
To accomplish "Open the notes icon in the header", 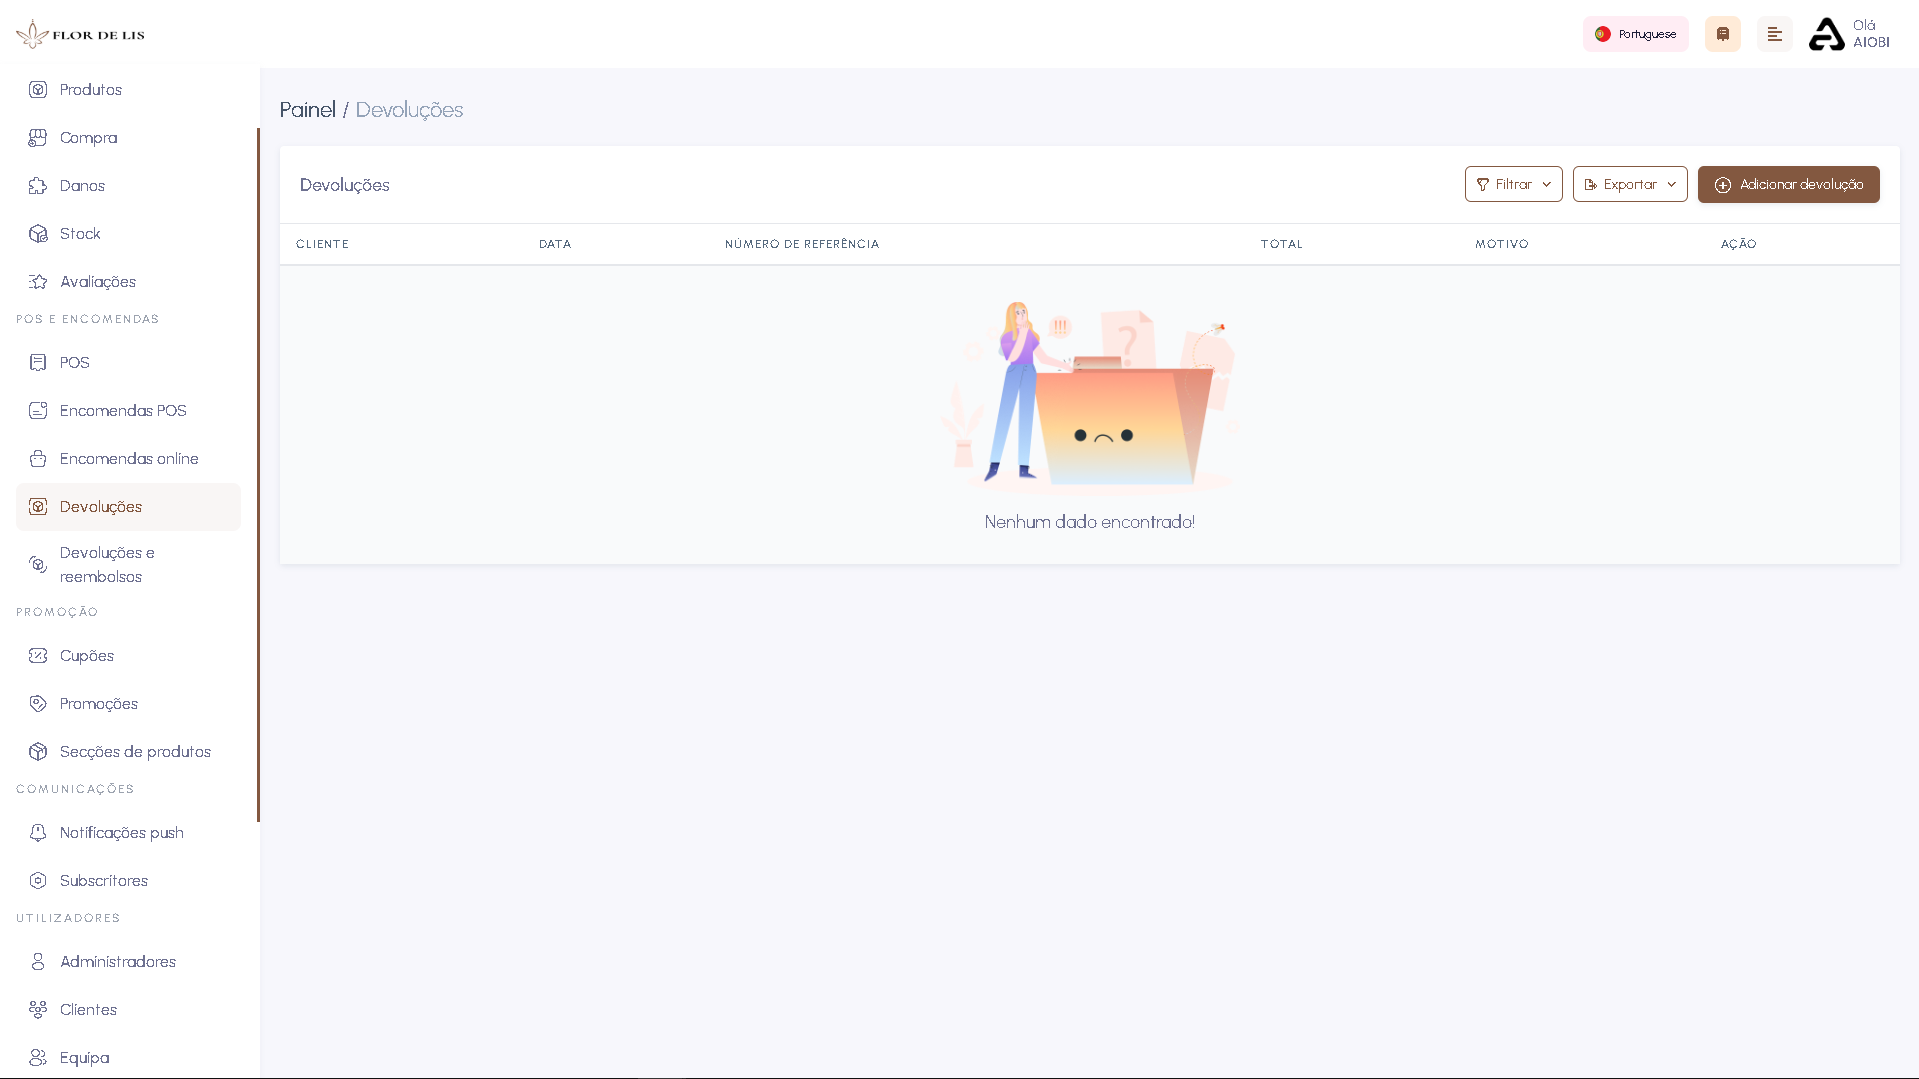I will pos(1722,33).
